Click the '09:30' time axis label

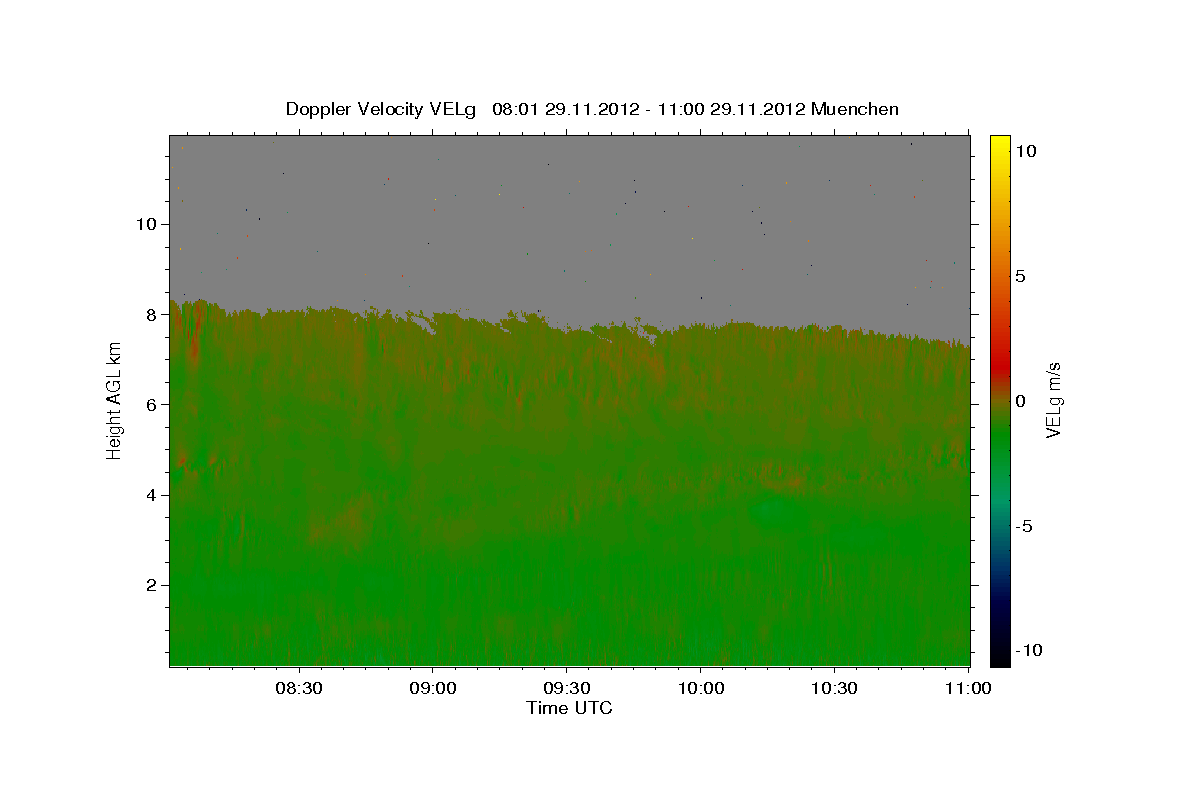pyautogui.click(x=566, y=688)
